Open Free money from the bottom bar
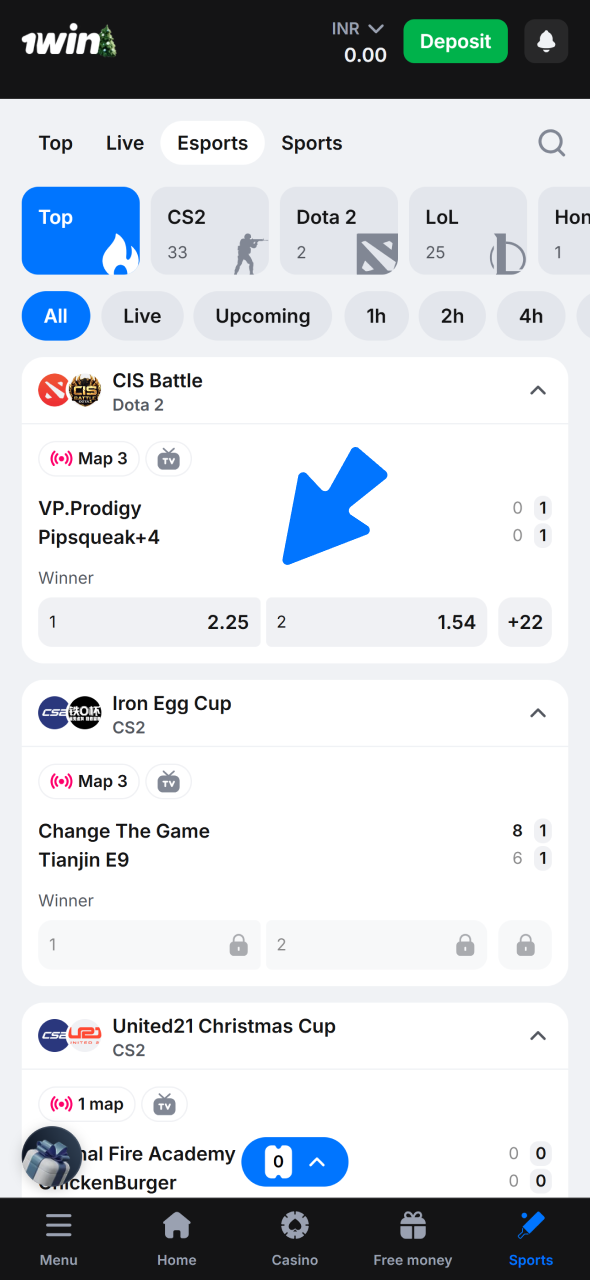The image size is (590, 1280). (x=412, y=1238)
